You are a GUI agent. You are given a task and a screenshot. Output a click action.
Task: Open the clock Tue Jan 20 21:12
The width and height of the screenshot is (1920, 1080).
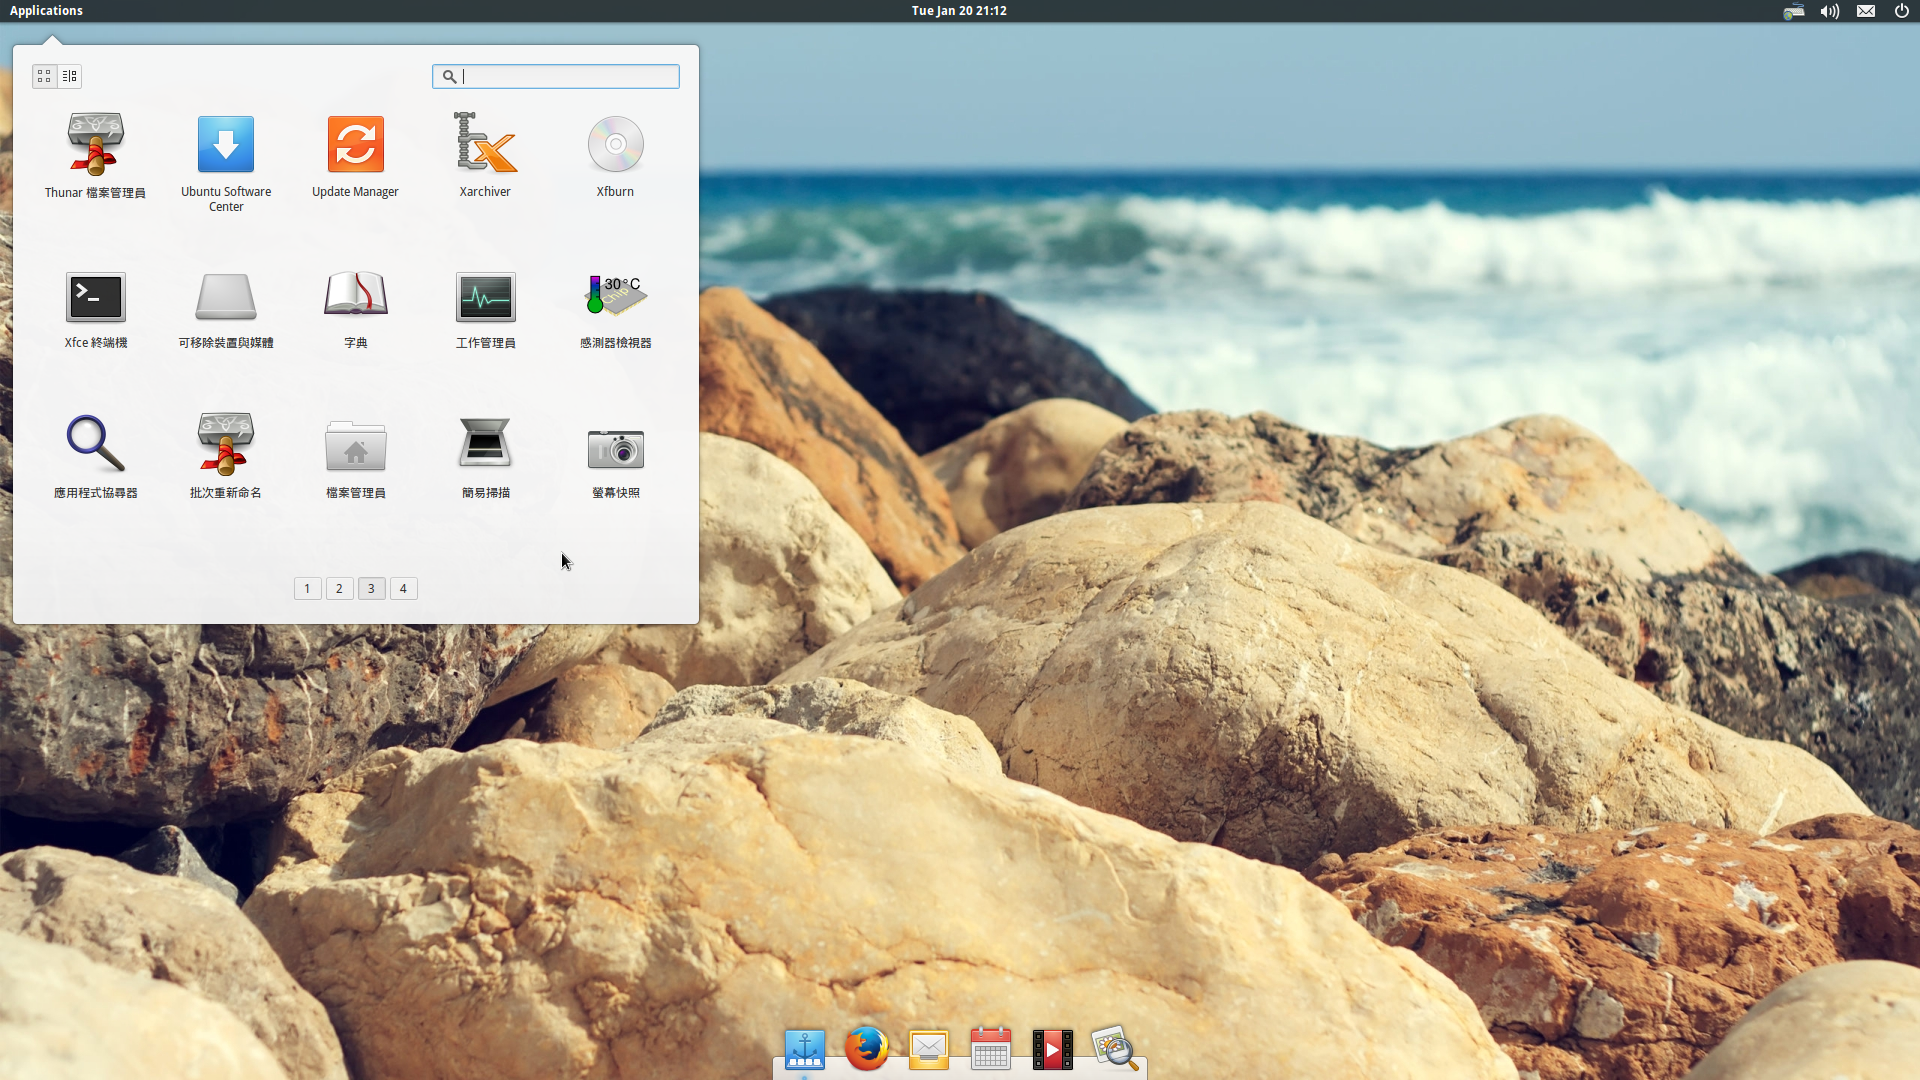click(959, 11)
